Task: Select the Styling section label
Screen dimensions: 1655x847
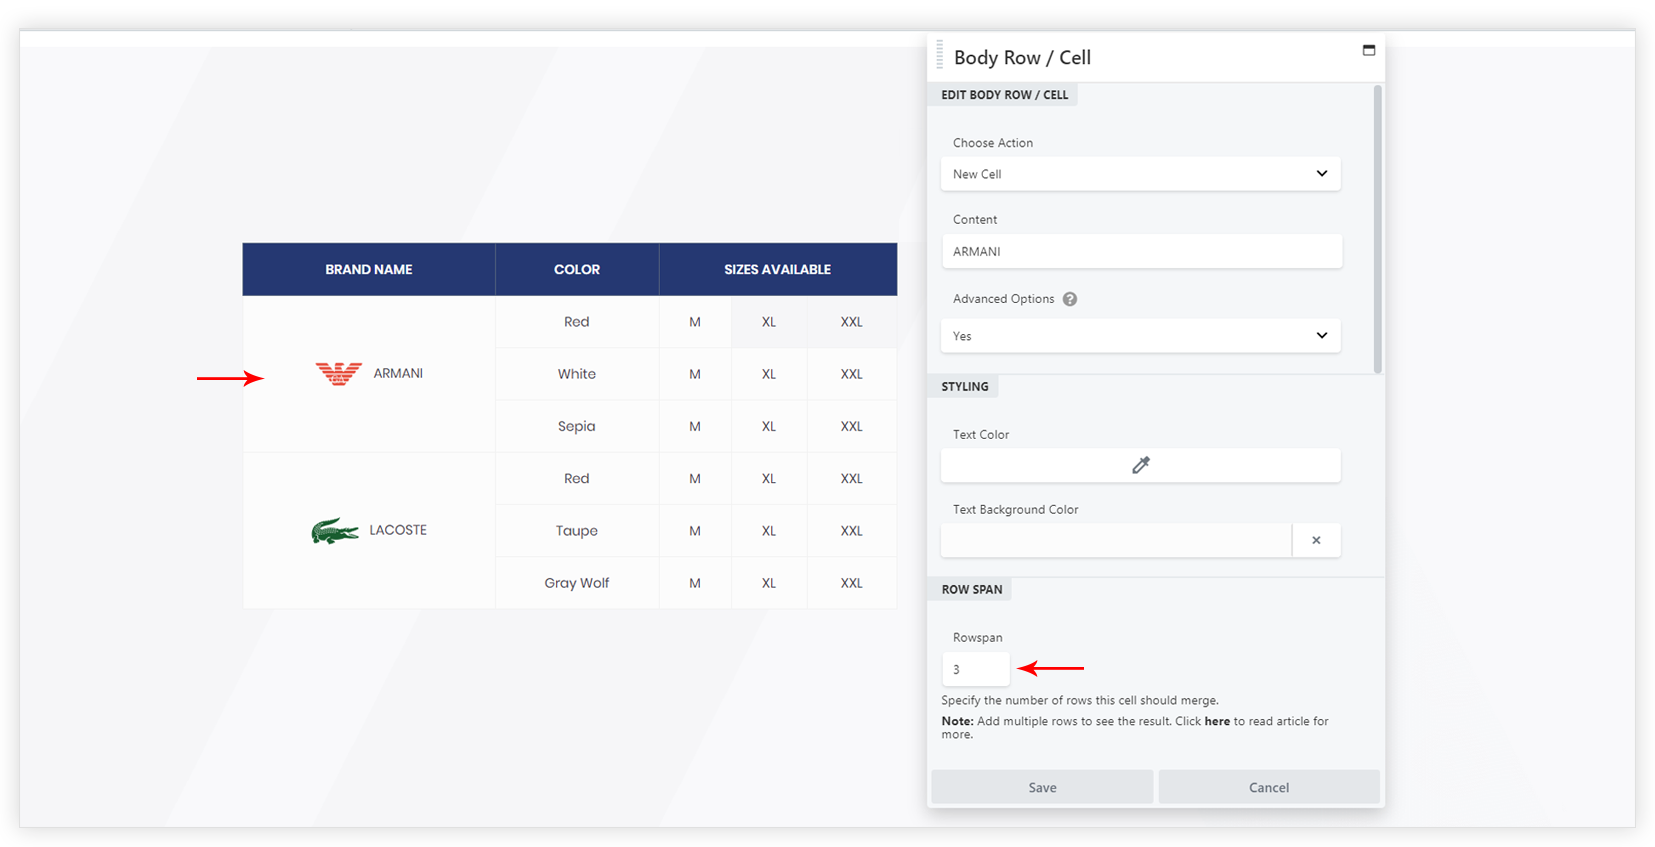Action: tap(964, 387)
